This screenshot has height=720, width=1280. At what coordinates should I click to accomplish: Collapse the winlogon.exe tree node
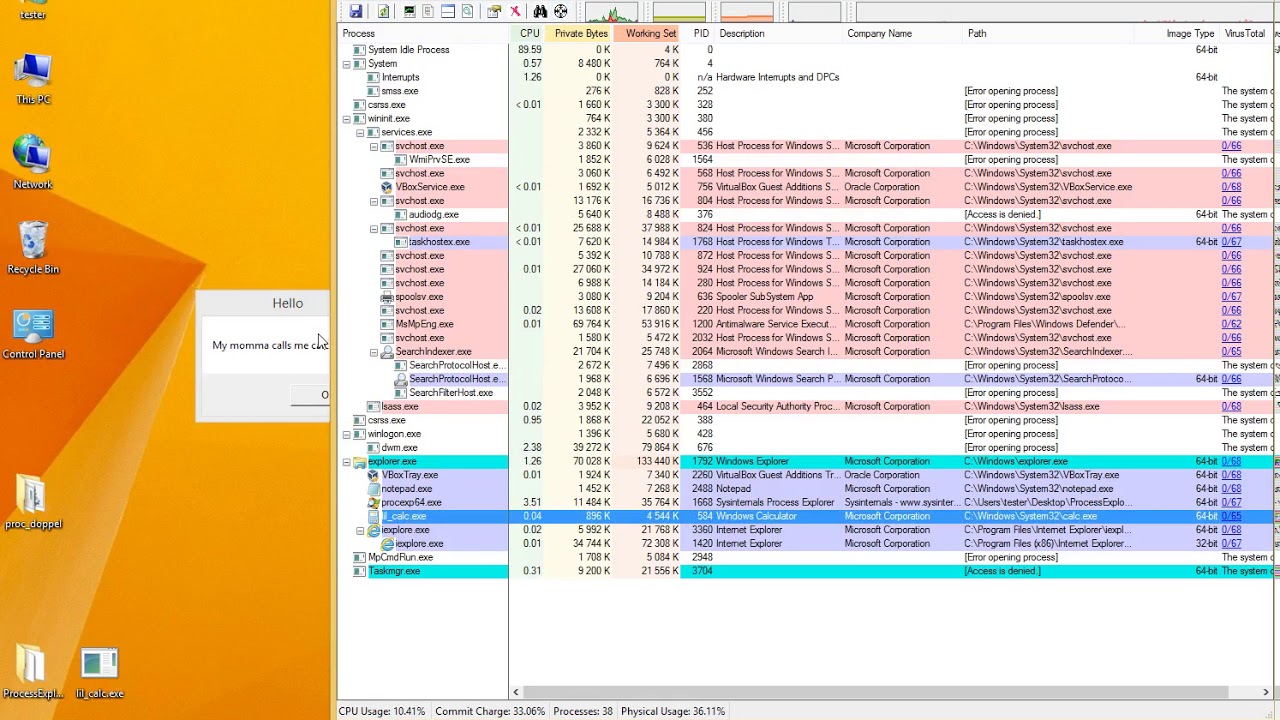pos(347,434)
